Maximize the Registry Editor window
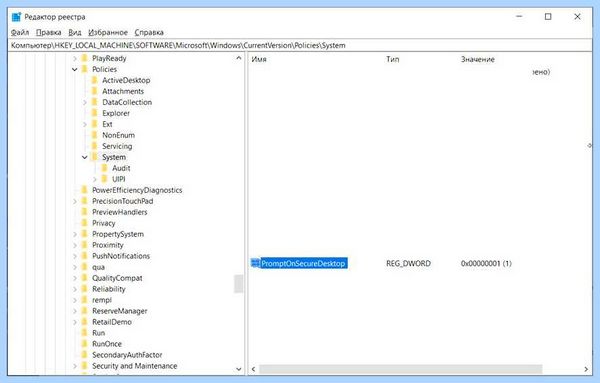The width and height of the screenshot is (600, 383). [x=548, y=17]
